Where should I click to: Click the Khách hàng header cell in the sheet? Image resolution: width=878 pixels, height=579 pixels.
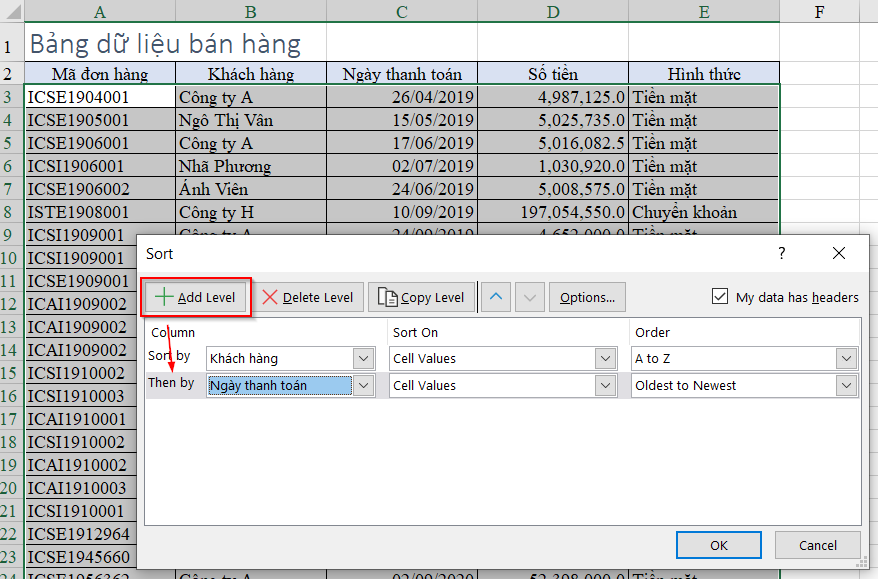click(x=251, y=73)
